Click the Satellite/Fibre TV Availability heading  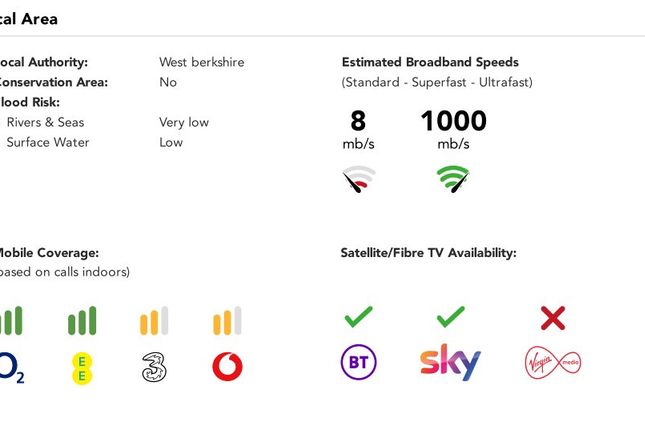pyautogui.click(x=429, y=253)
